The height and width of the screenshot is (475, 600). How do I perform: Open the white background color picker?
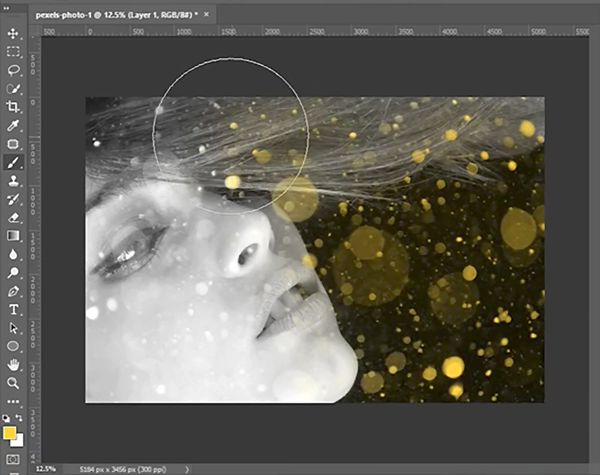19,442
